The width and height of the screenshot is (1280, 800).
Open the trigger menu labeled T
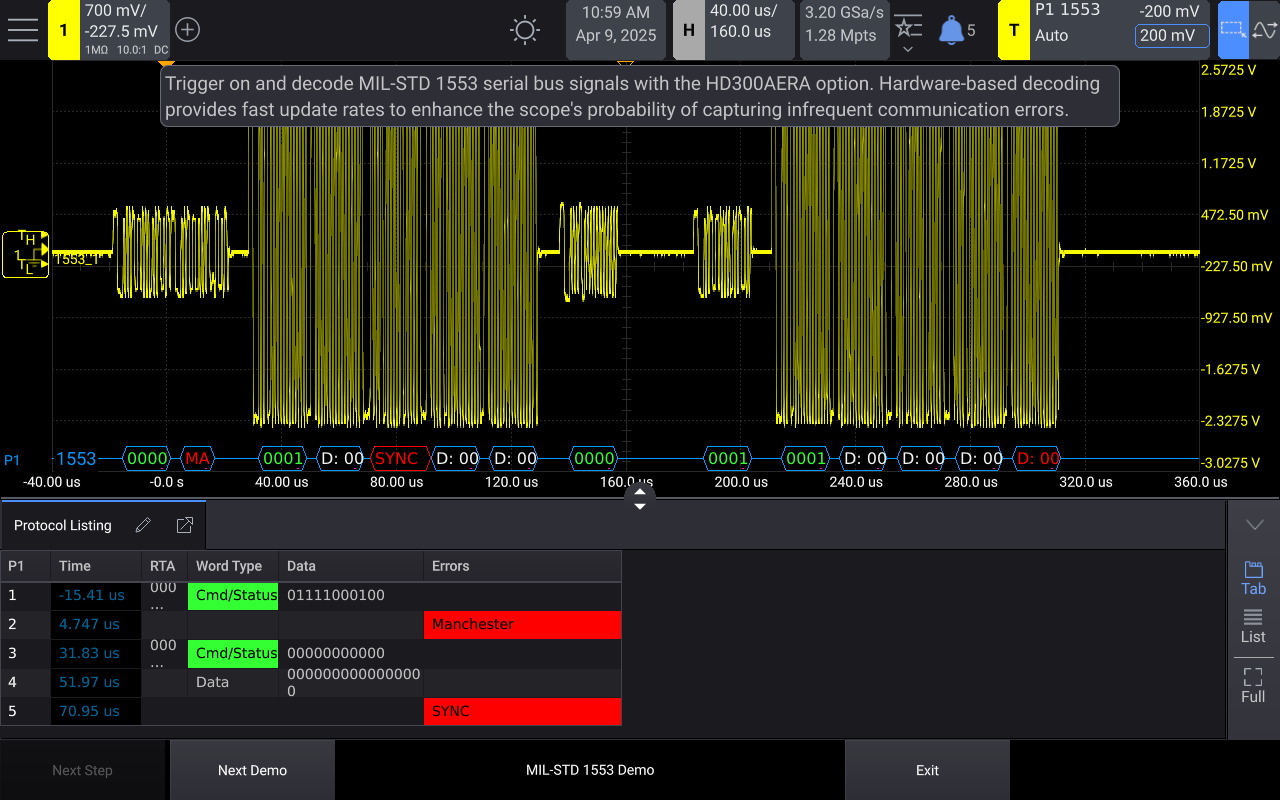pos(1013,30)
